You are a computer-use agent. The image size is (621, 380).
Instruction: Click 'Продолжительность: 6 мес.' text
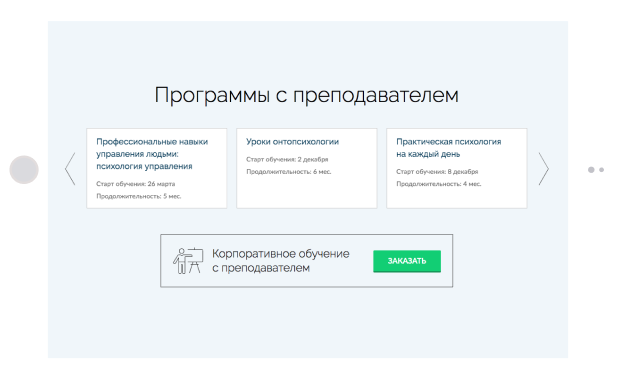[289, 172]
